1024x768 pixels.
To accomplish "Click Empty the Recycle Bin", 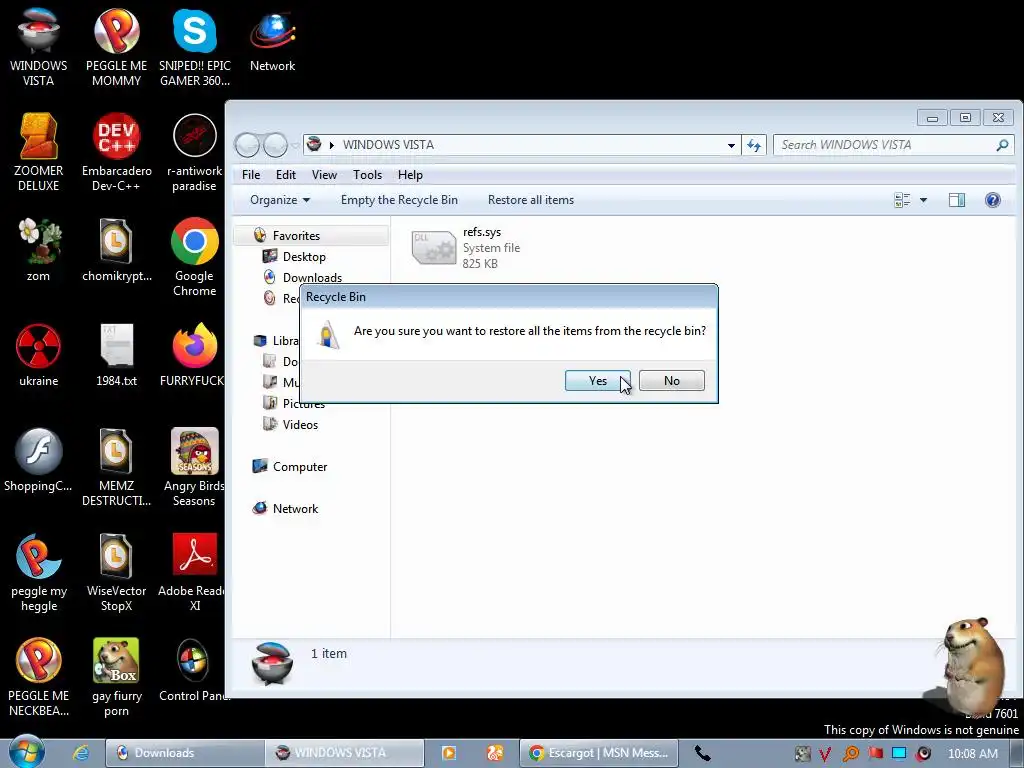I will pos(399,200).
